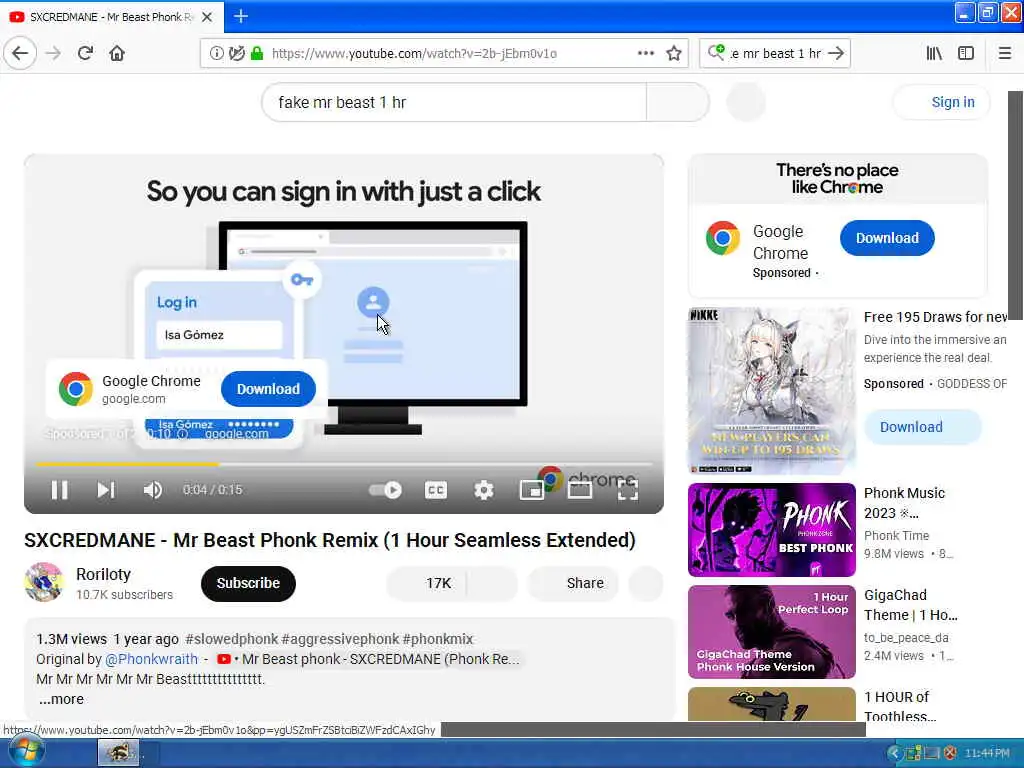This screenshot has height=768, width=1024.
Task: Open 1 HOUR of Toothless video title
Action: [900, 707]
